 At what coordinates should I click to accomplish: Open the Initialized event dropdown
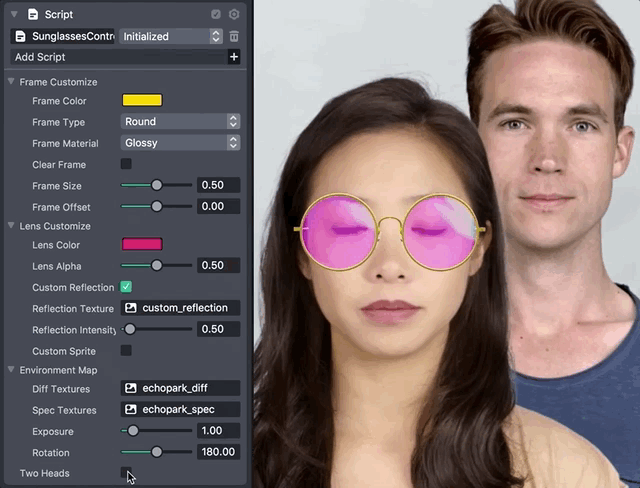[x=171, y=36]
